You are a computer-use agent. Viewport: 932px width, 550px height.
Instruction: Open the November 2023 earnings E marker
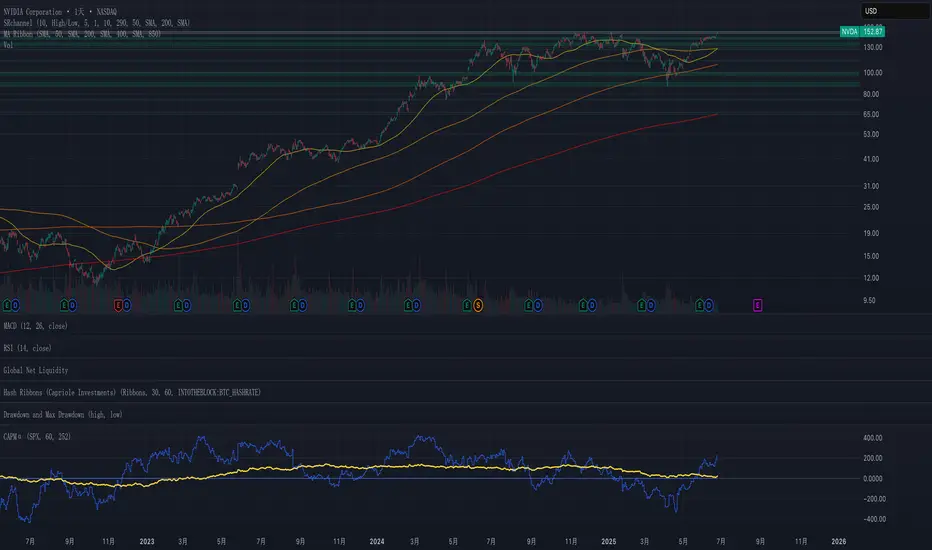(x=352, y=306)
